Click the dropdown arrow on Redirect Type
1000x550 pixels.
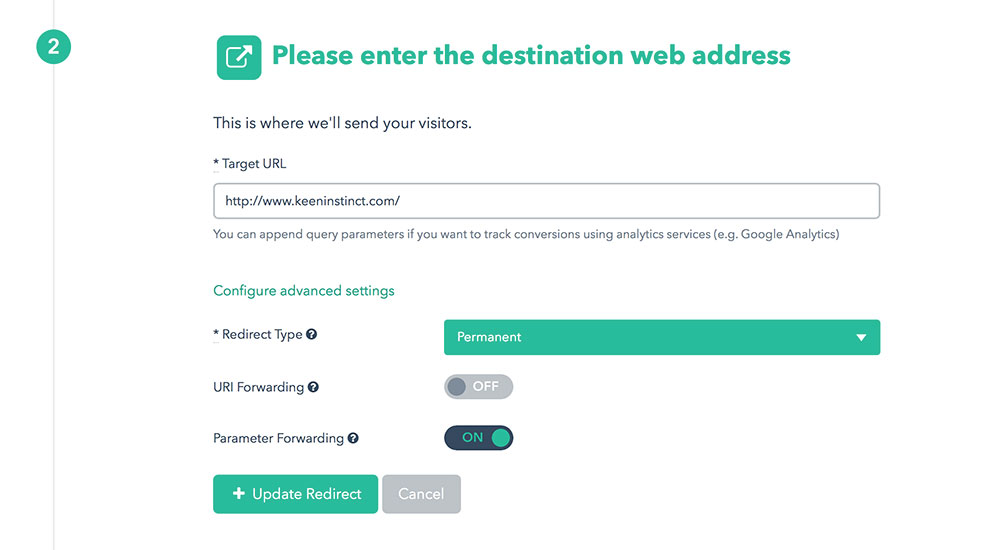(x=861, y=338)
